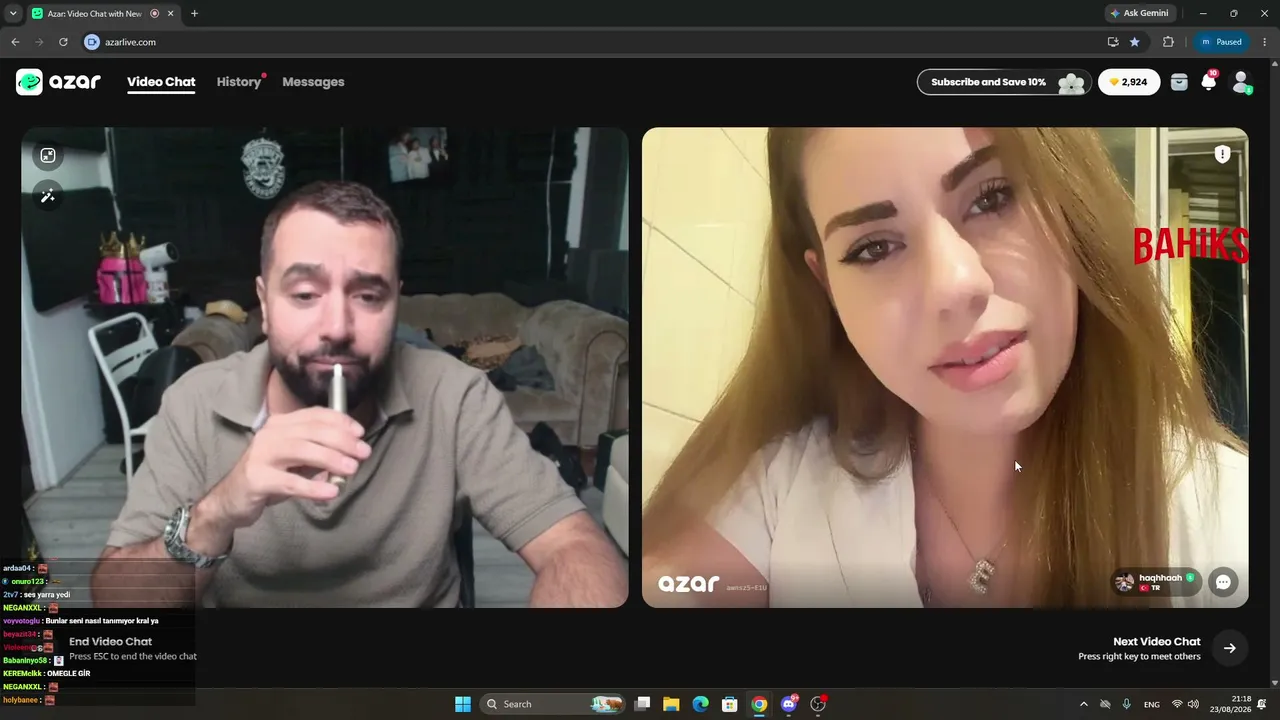Open the Azar profile avatar menu
Viewport: 1280px width, 720px height.
coord(1241,82)
